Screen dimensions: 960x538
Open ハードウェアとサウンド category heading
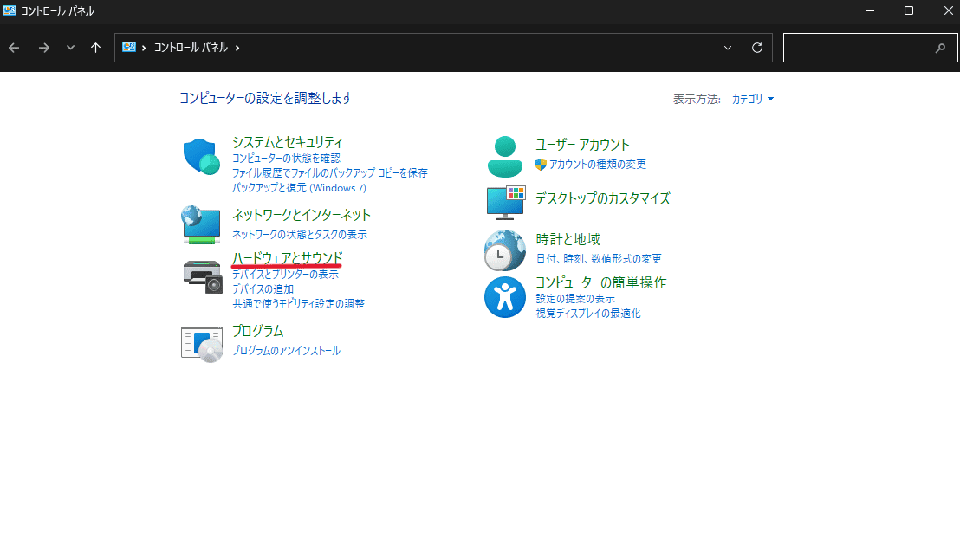(287, 258)
